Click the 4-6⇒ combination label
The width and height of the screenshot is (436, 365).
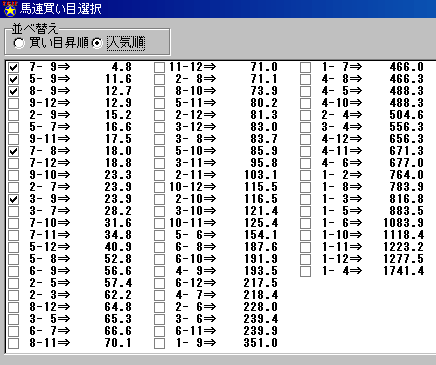(342, 163)
